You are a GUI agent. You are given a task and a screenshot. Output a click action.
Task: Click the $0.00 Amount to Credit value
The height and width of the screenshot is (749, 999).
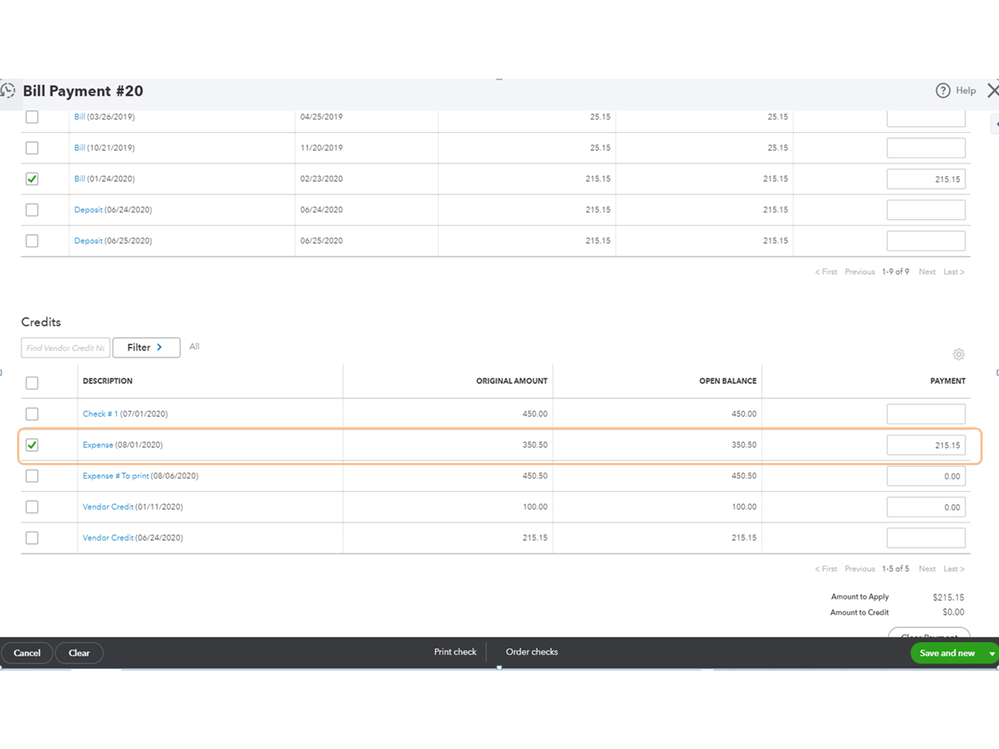click(953, 612)
